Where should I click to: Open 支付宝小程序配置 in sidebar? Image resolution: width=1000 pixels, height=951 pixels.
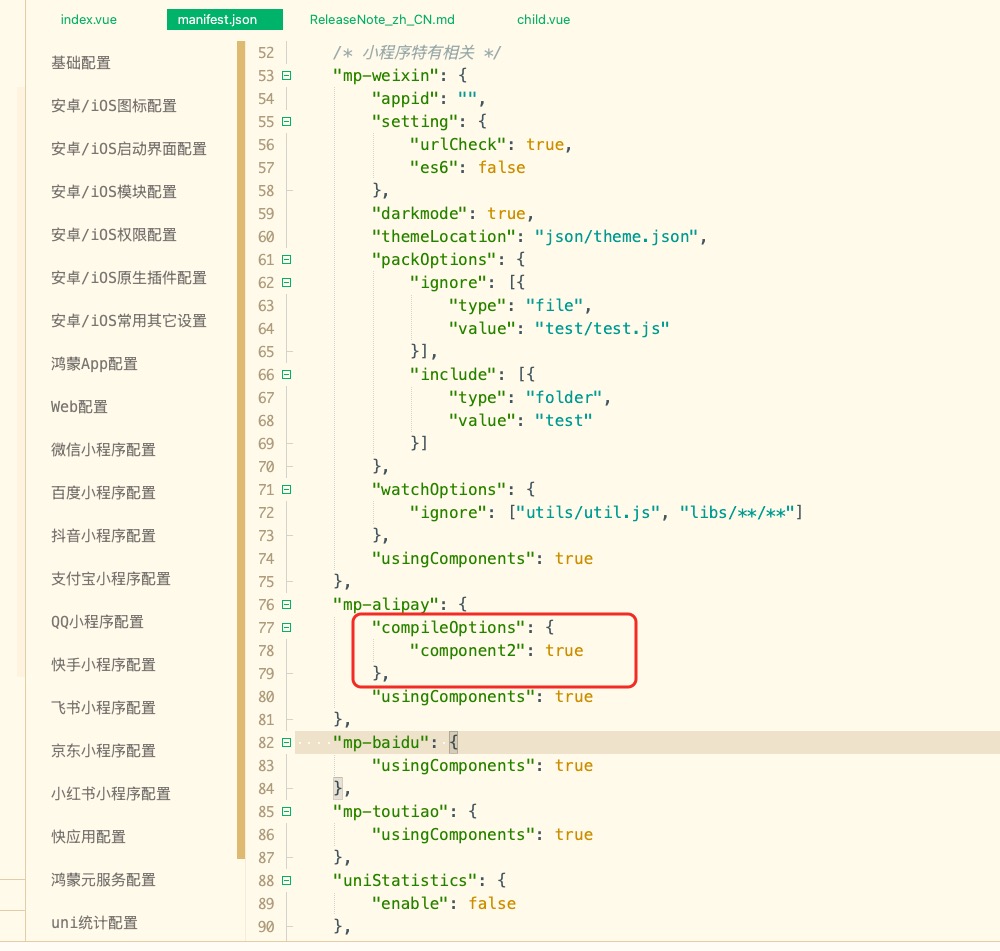[x=110, y=579]
